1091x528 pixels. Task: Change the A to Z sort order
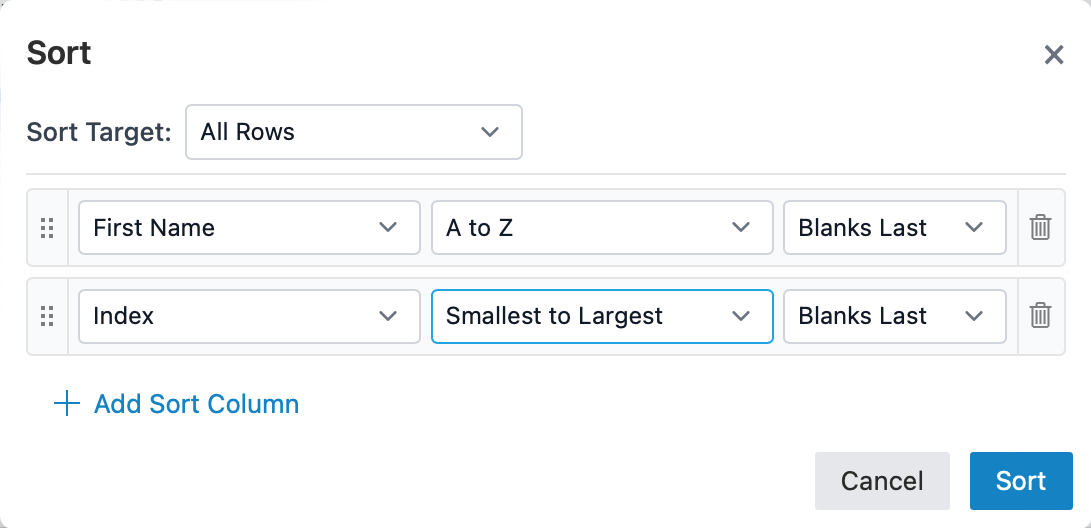(x=601, y=228)
